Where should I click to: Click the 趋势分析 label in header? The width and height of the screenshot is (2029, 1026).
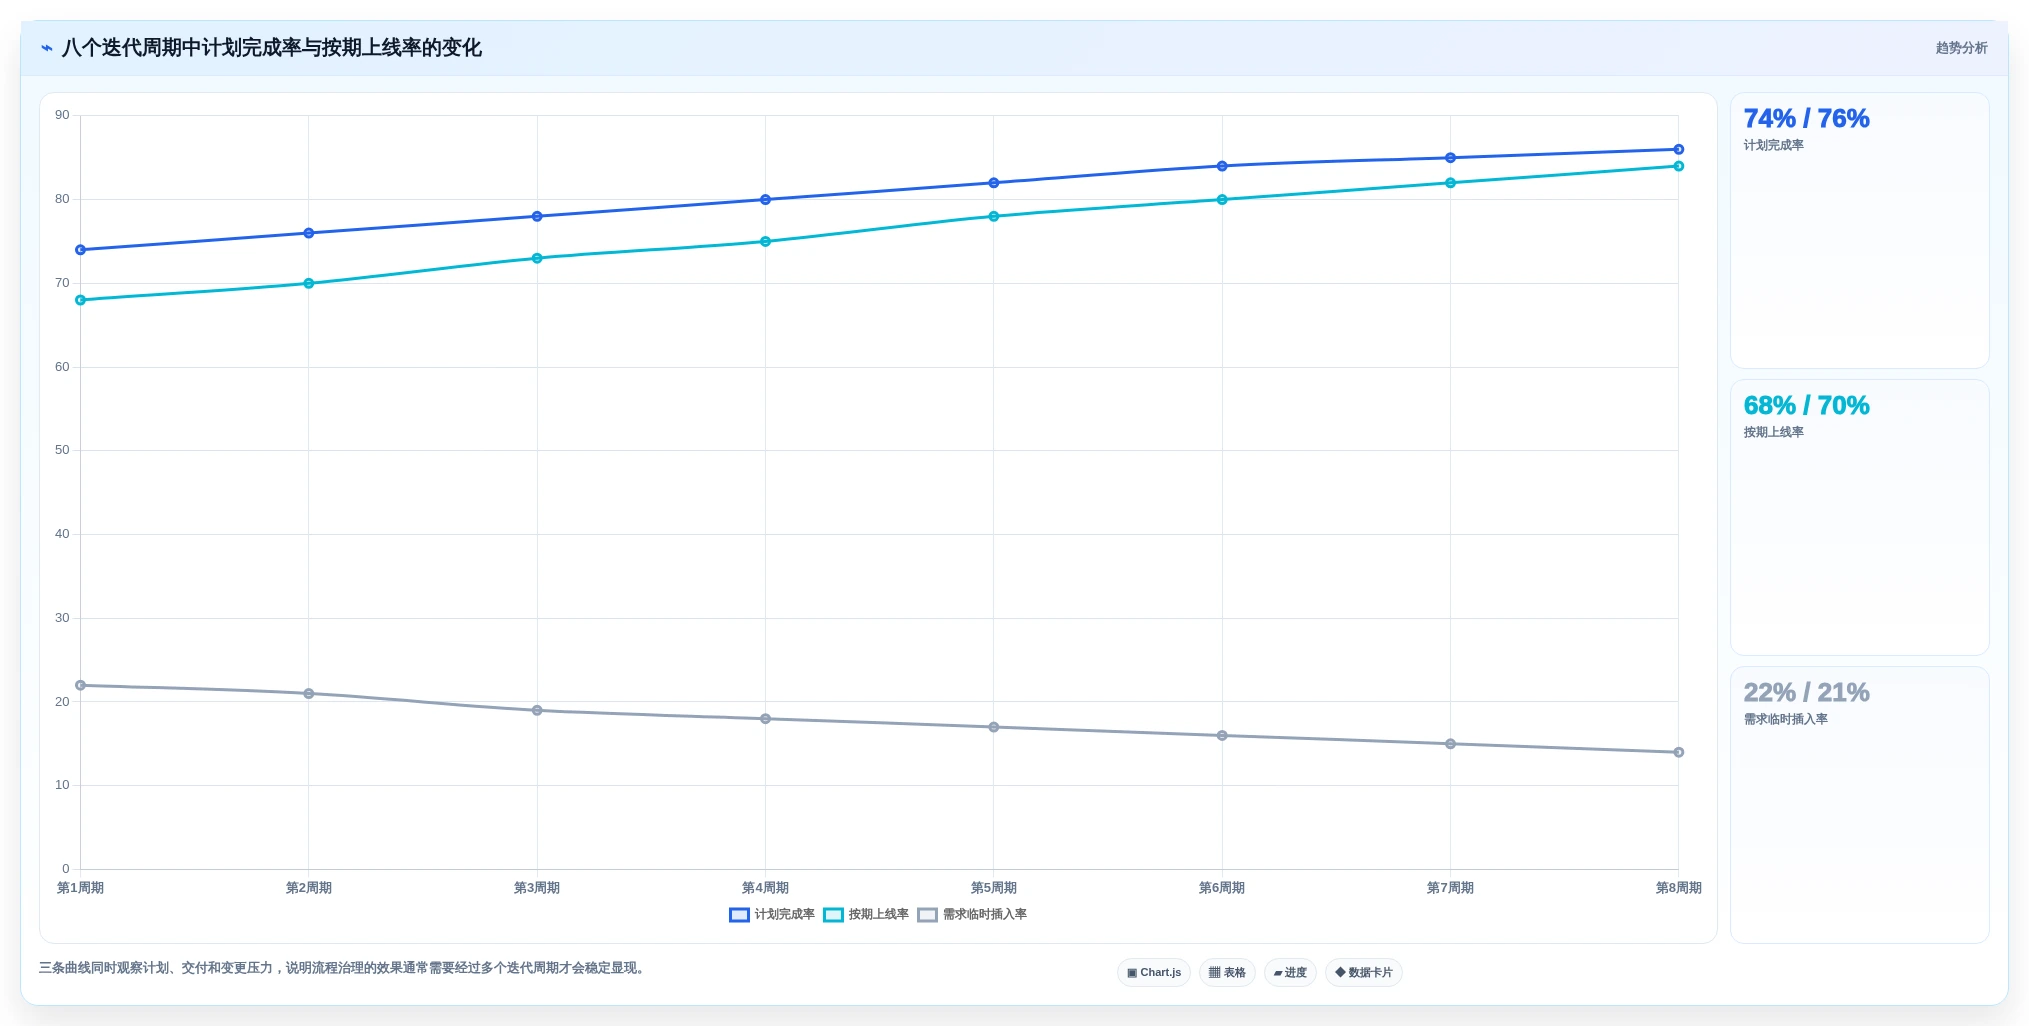(1961, 48)
